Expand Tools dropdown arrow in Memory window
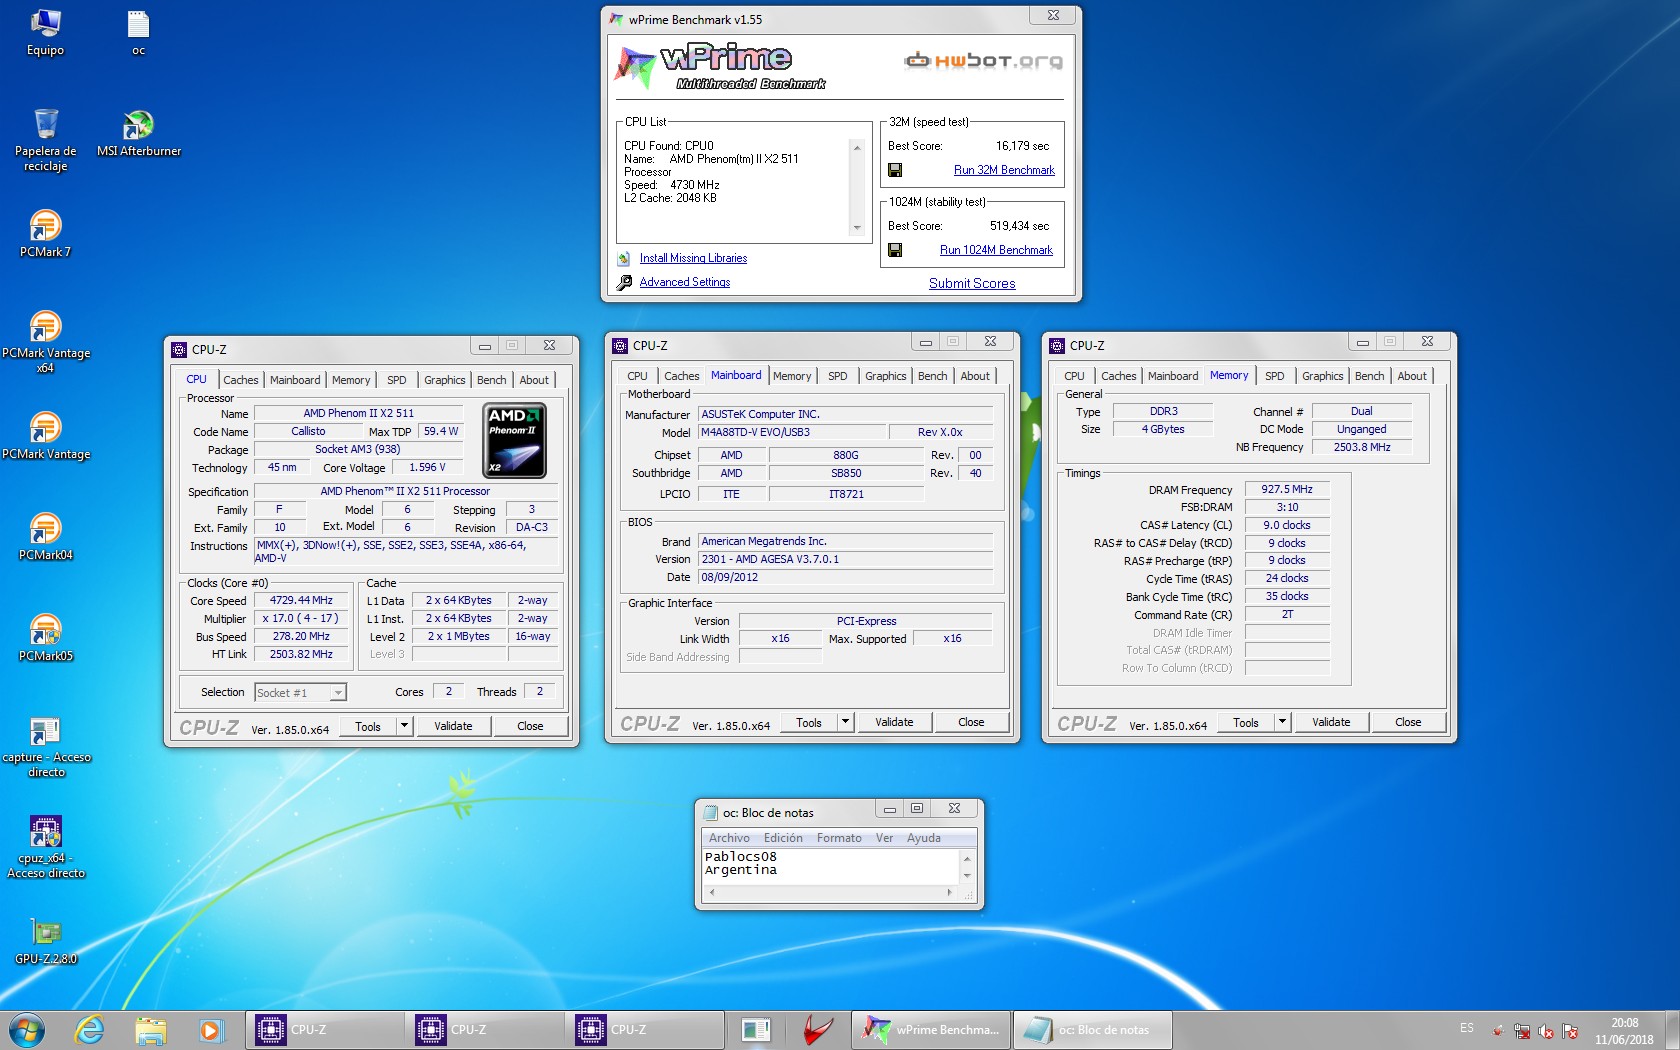Image resolution: width=1680 pixels, height=1050 pixels. 1282,722
